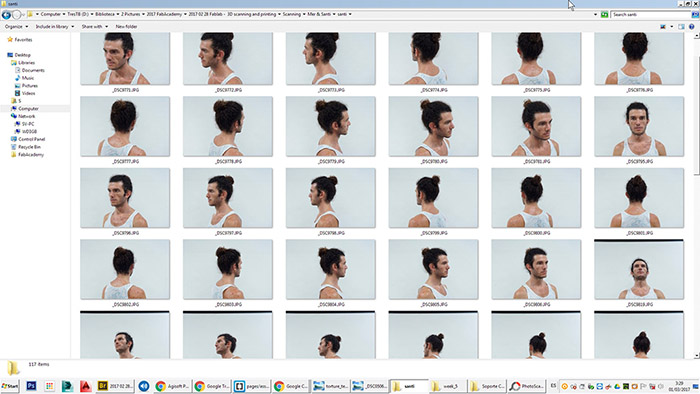Image resolution: width=700 pixels, height=394 pixels.
Task: Open the Soporte C folder taskbar button
Action: (487, 386)
